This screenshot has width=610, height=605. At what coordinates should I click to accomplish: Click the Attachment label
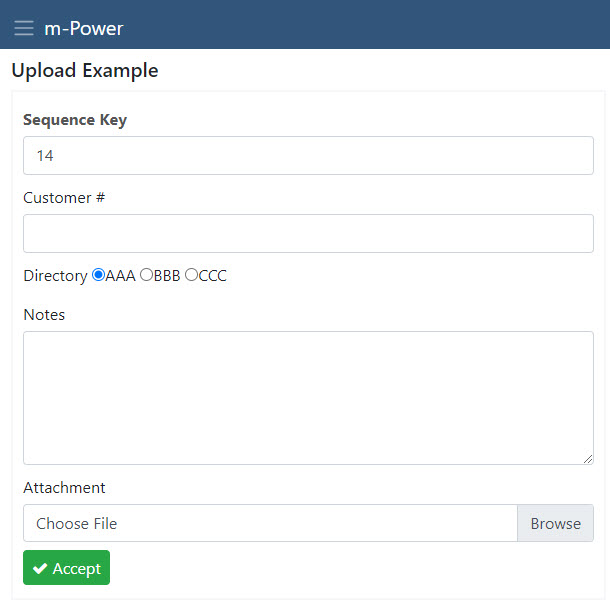click(64, 488)
